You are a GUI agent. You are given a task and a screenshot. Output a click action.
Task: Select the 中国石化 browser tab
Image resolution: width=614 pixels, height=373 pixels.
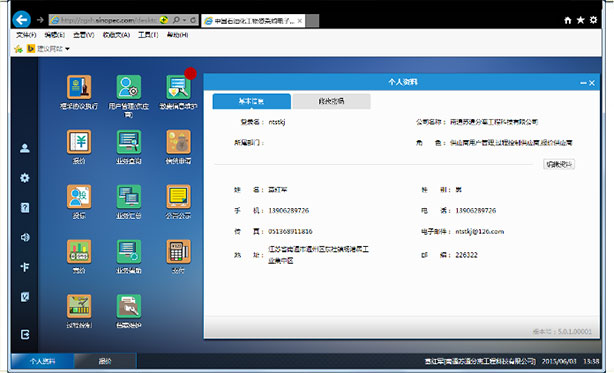[x=254, y=21]
